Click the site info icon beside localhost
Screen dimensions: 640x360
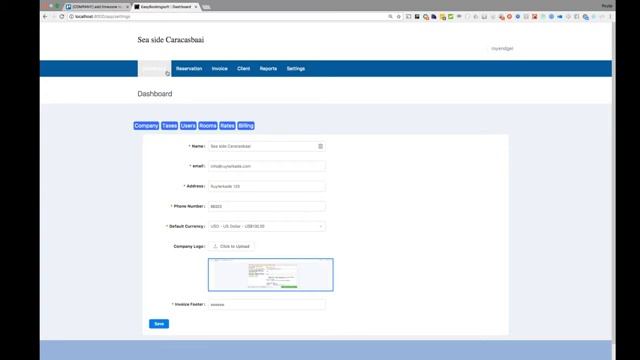point(71,17)
